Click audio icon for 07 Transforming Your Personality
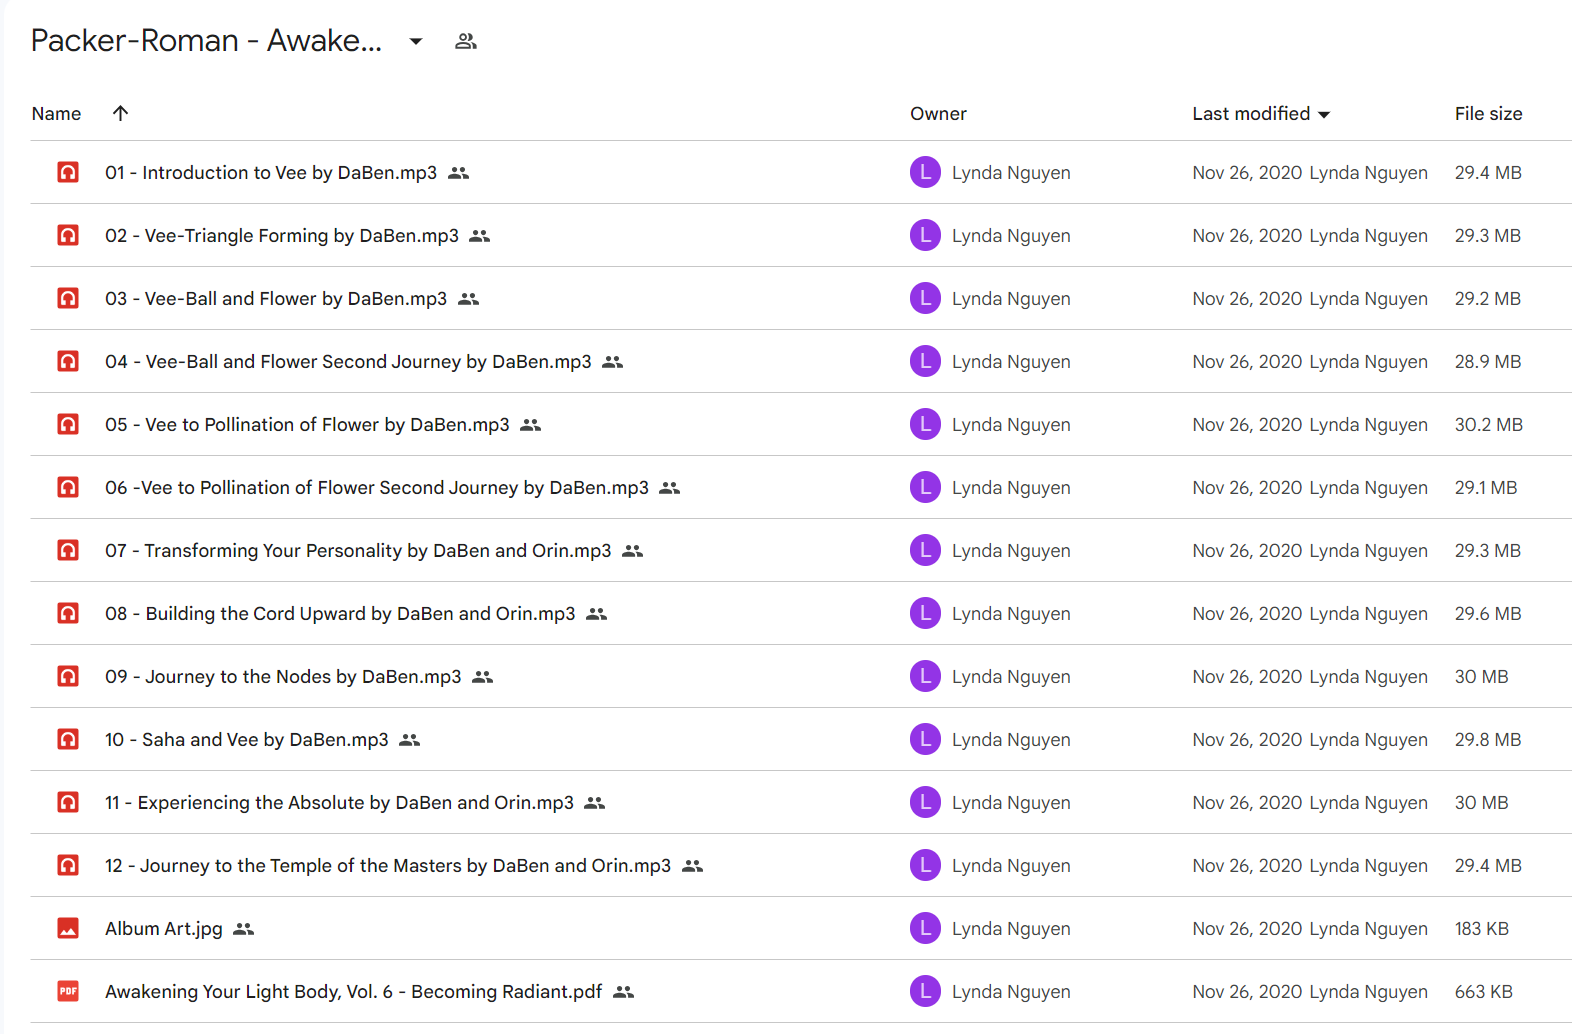 pos(68,550)
